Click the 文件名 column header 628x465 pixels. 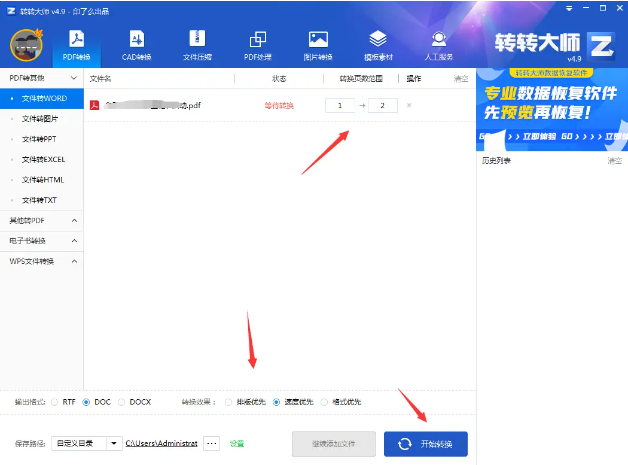tap(100, 79)
